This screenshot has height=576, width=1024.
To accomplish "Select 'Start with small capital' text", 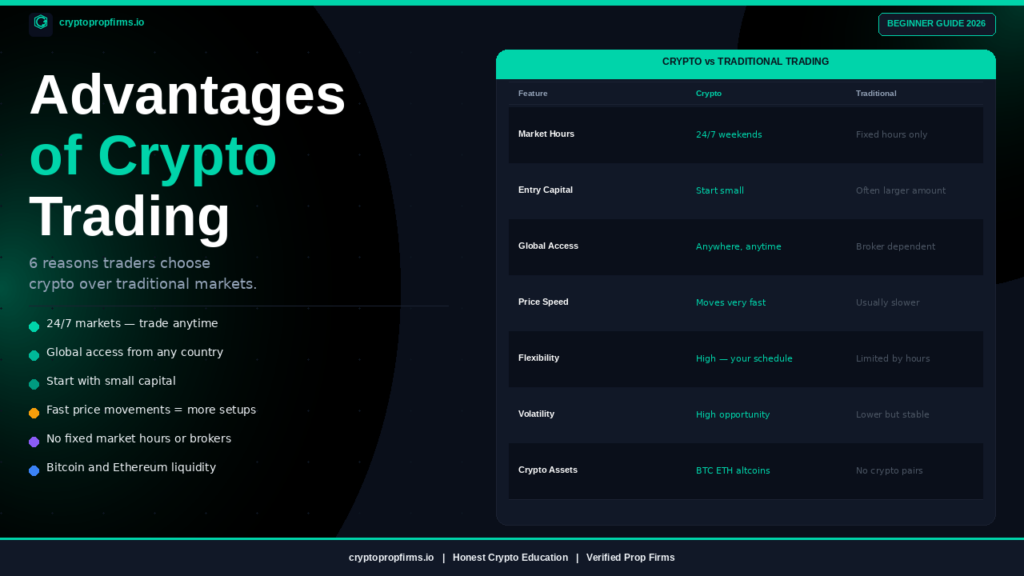I will pyautogui.click(x=111, y=381).
